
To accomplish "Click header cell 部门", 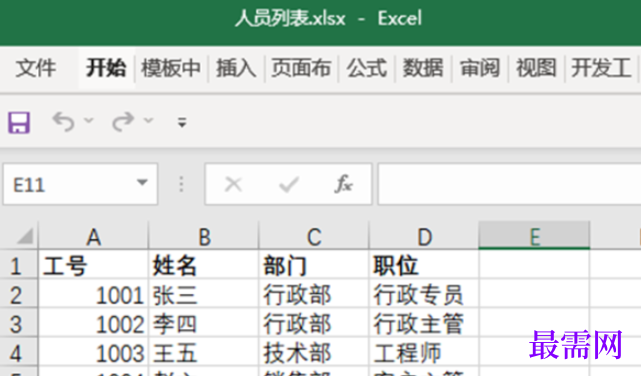I will click(314, 265).
